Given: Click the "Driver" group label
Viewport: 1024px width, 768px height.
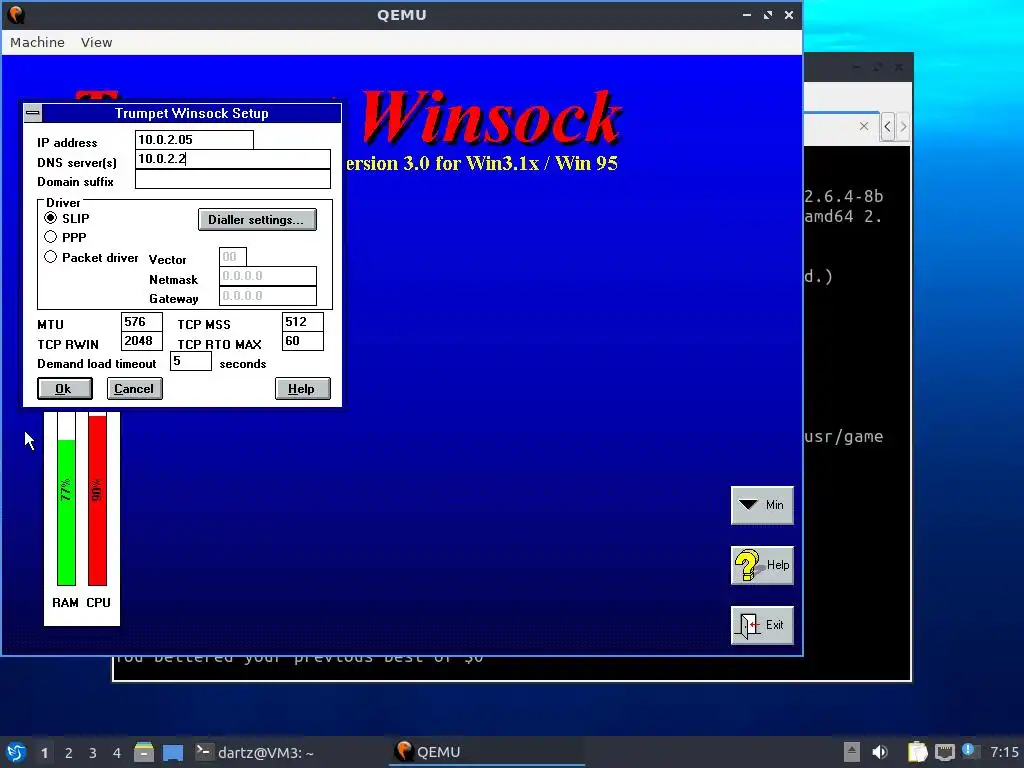Looking at the screenshot, I should 63,202.
